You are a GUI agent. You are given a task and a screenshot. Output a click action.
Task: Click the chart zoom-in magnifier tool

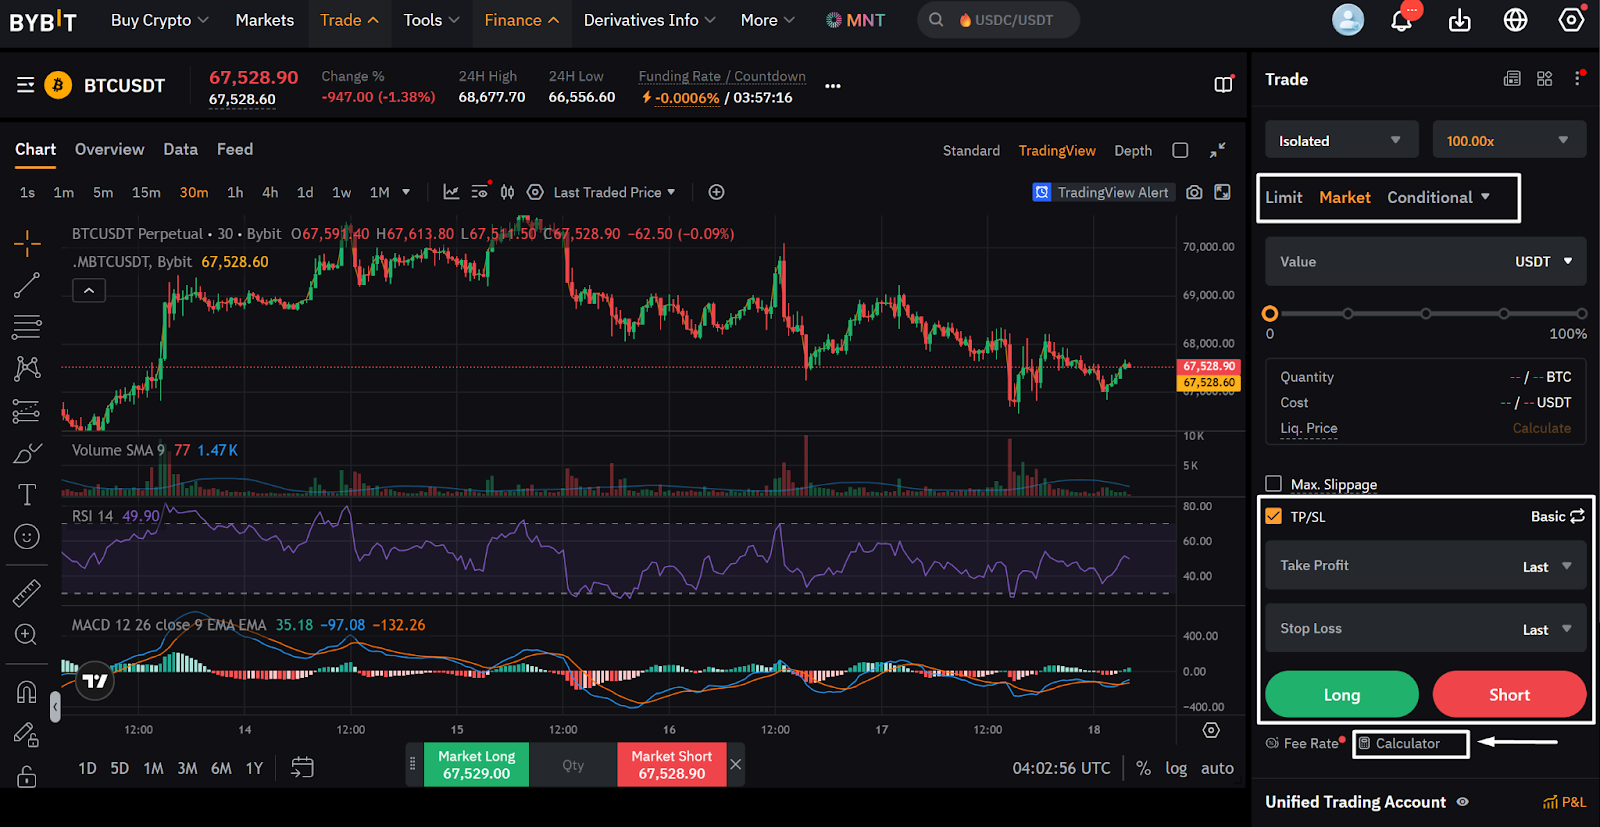click(27, 635)
